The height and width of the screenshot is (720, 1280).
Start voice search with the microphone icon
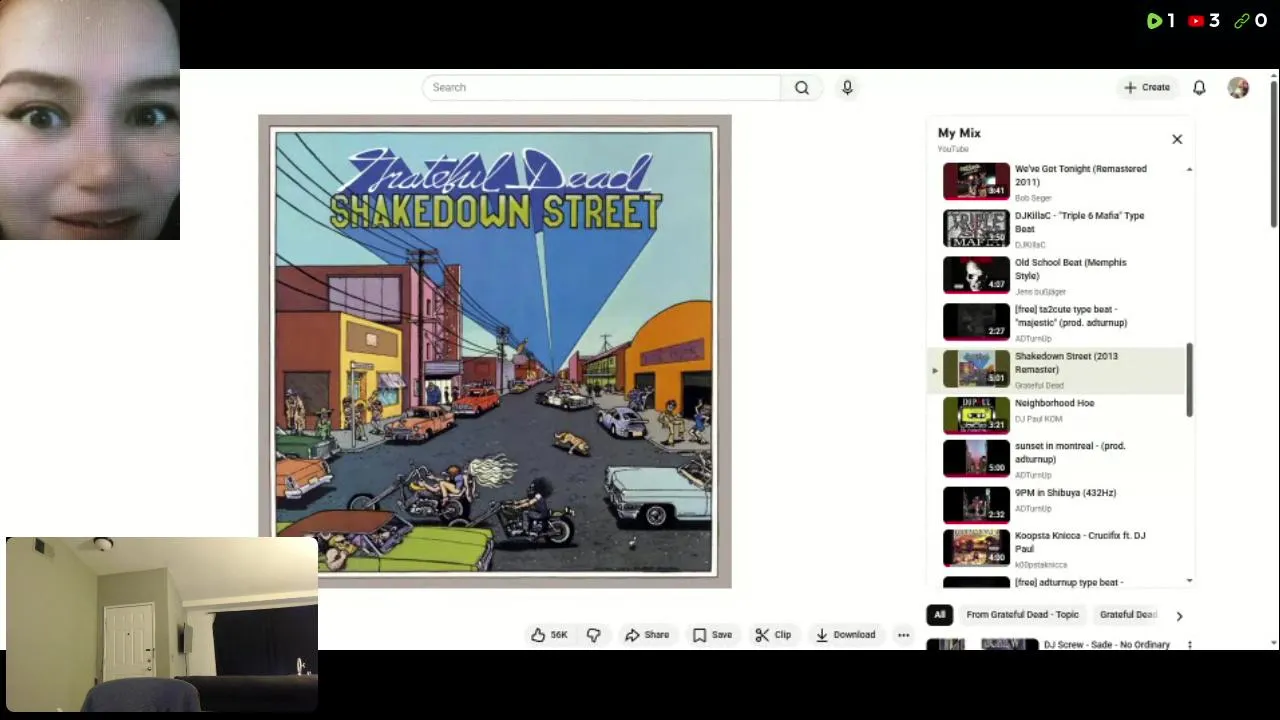point(847,87)
